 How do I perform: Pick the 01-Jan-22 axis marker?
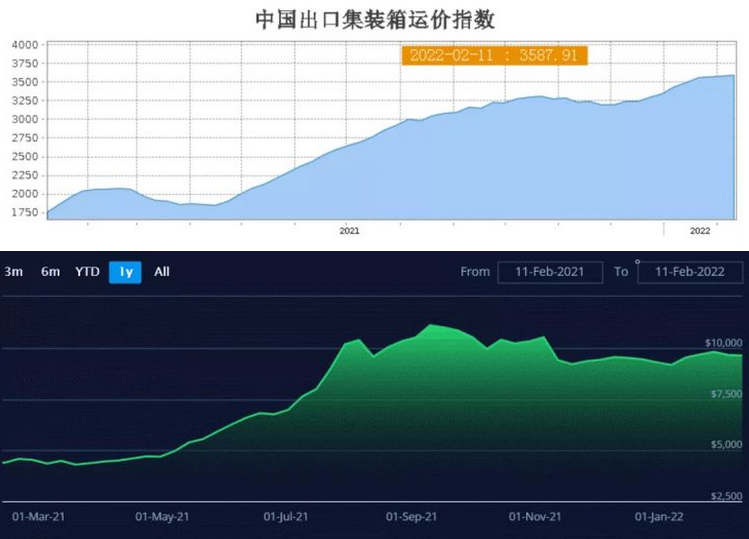[659, 517]
